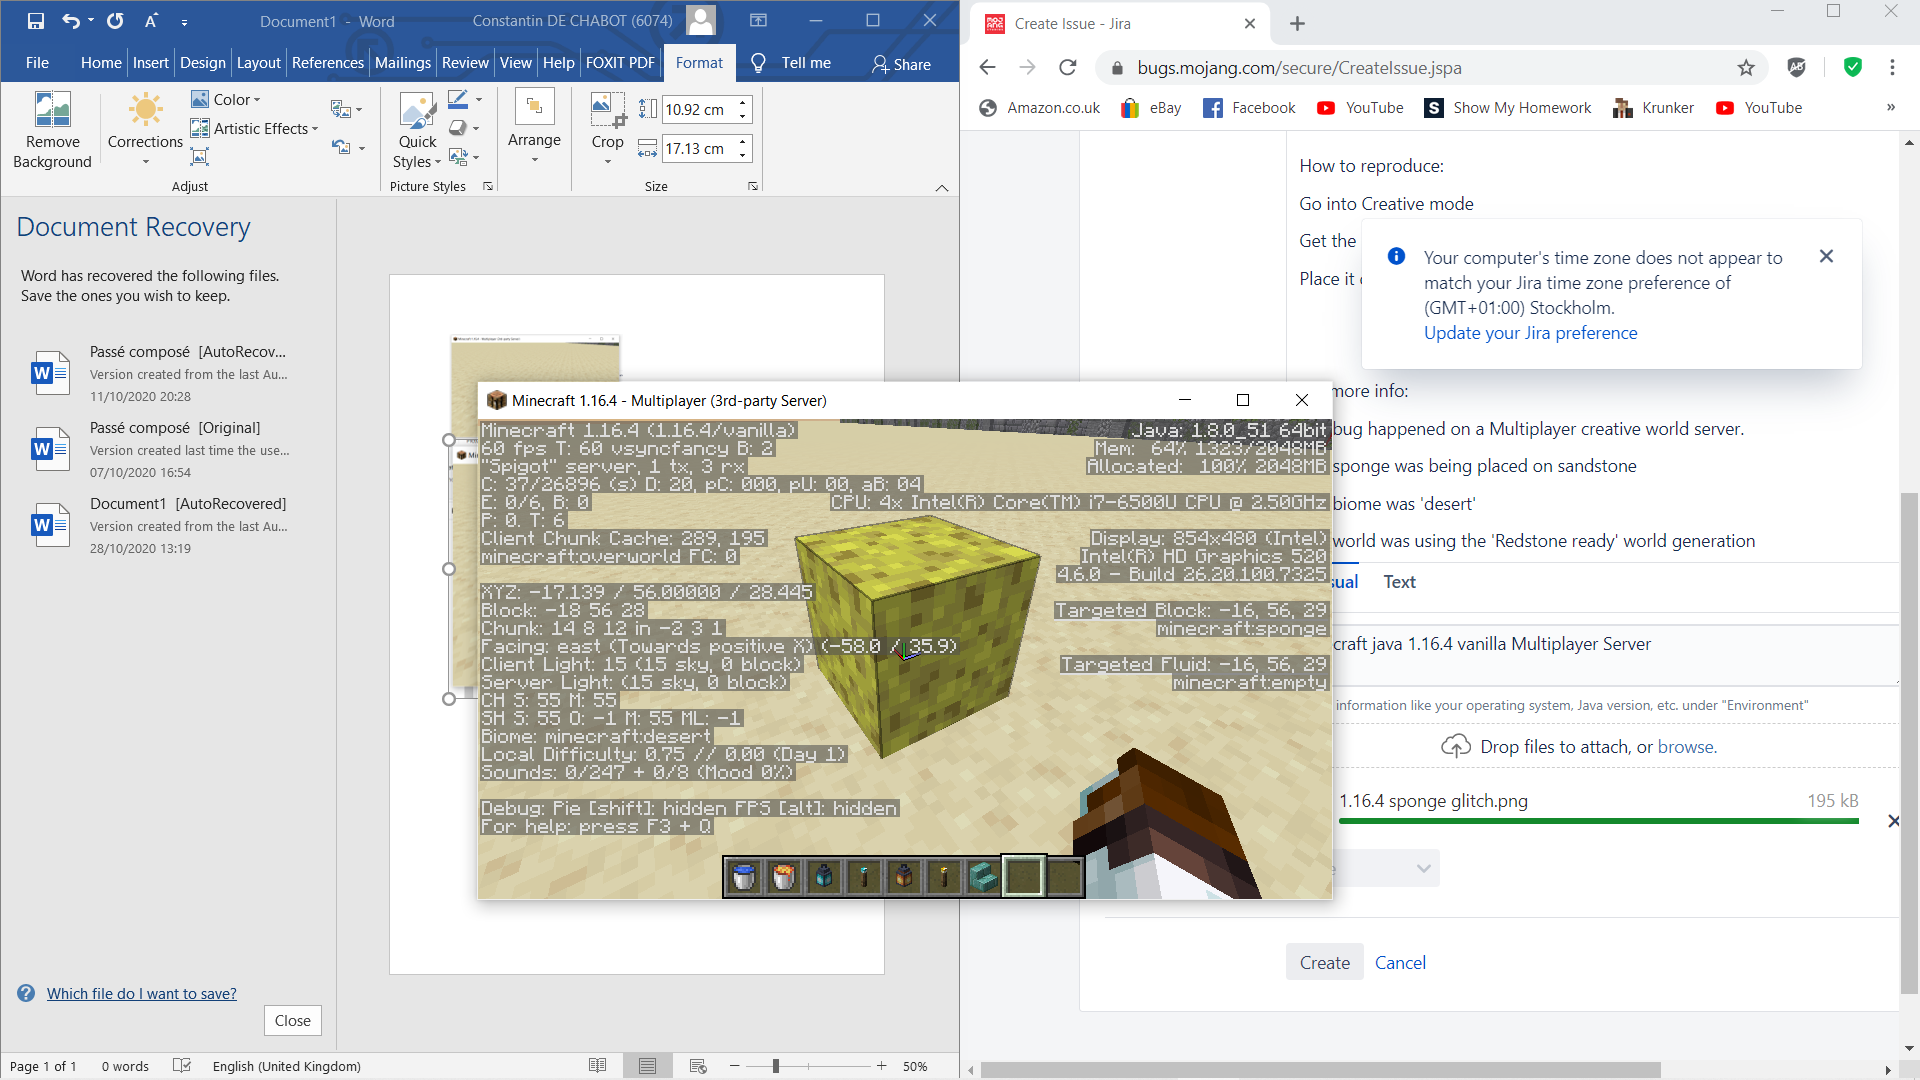Click the Picture Border pen icon
The image size is (1920, 1080).
tap(458, 99)
